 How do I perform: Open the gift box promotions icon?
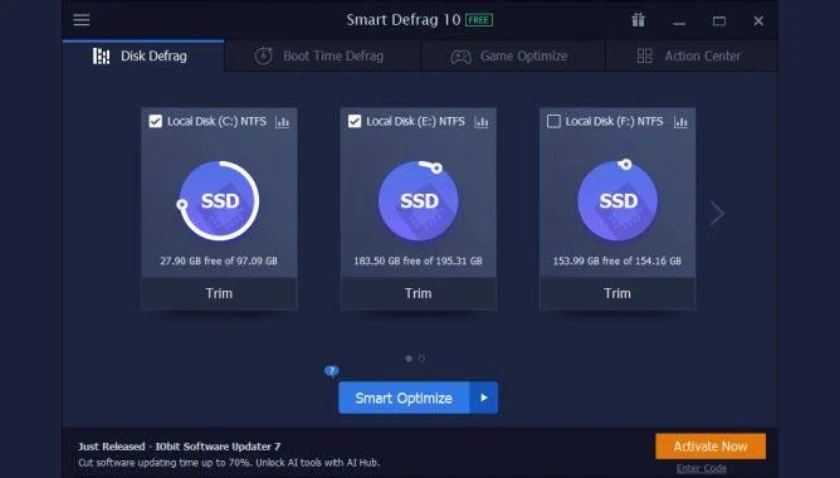point(638,20)
